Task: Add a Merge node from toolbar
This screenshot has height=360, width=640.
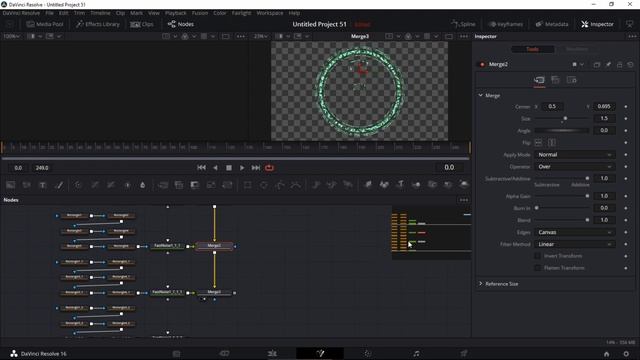Action: pos(162,185)
